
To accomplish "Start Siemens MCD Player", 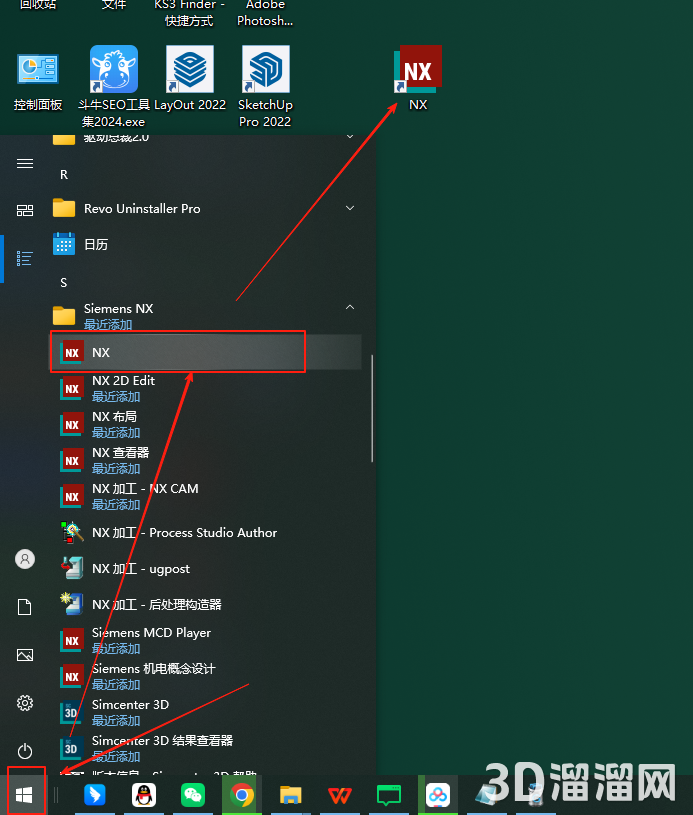I will [151, 640].
